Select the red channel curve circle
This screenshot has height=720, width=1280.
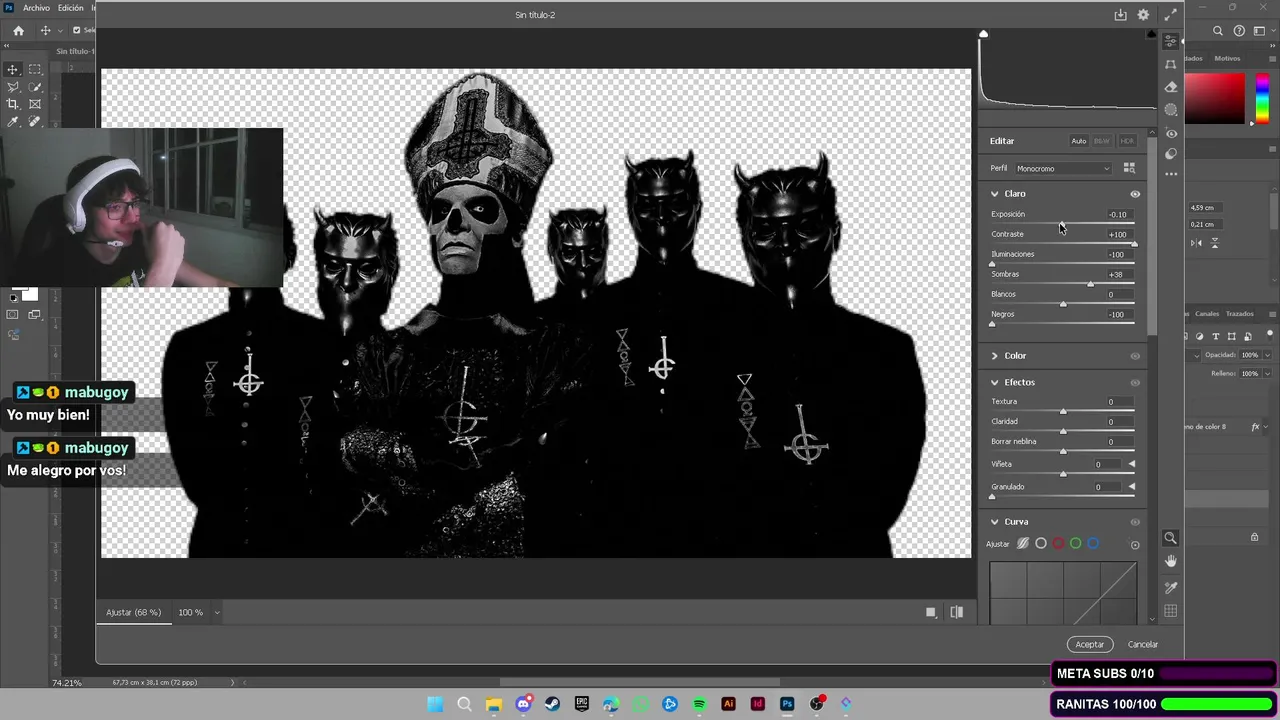[1058, 544]
